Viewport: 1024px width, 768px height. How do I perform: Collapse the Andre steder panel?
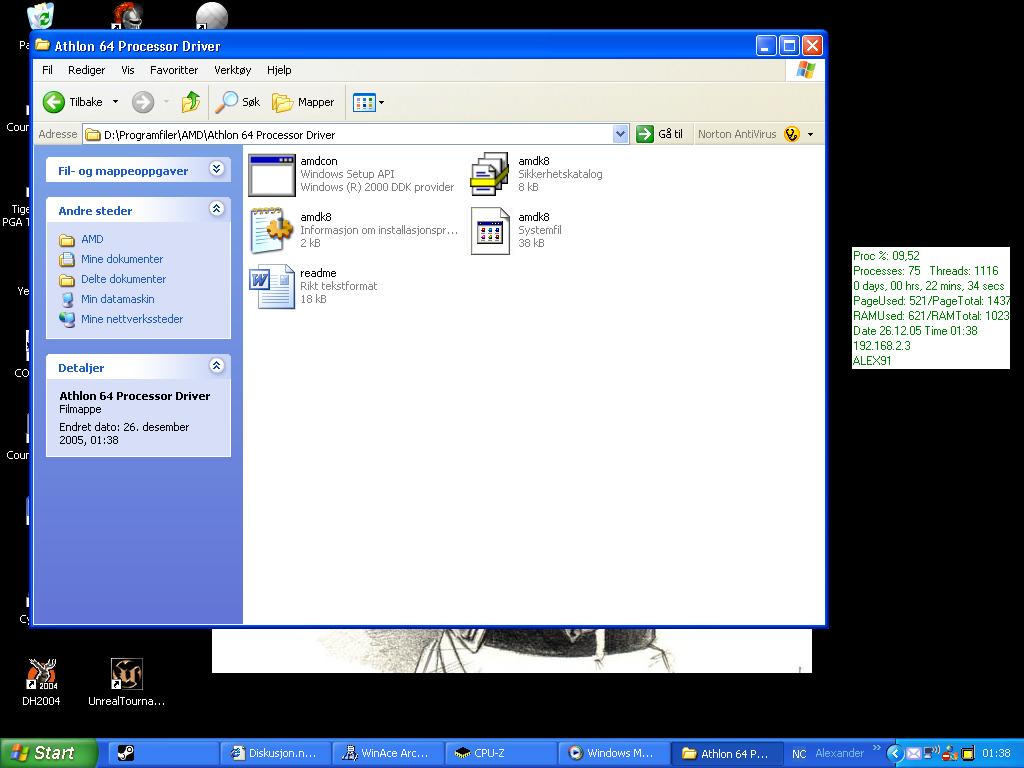coord(217,209)
